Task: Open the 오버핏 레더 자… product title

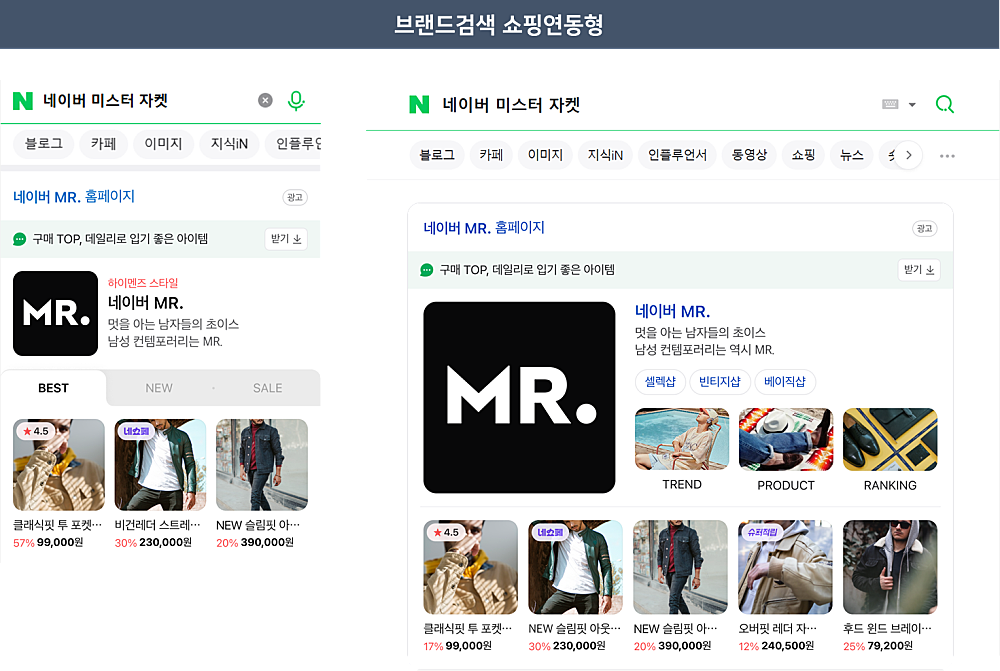Action: pos(777,628)
